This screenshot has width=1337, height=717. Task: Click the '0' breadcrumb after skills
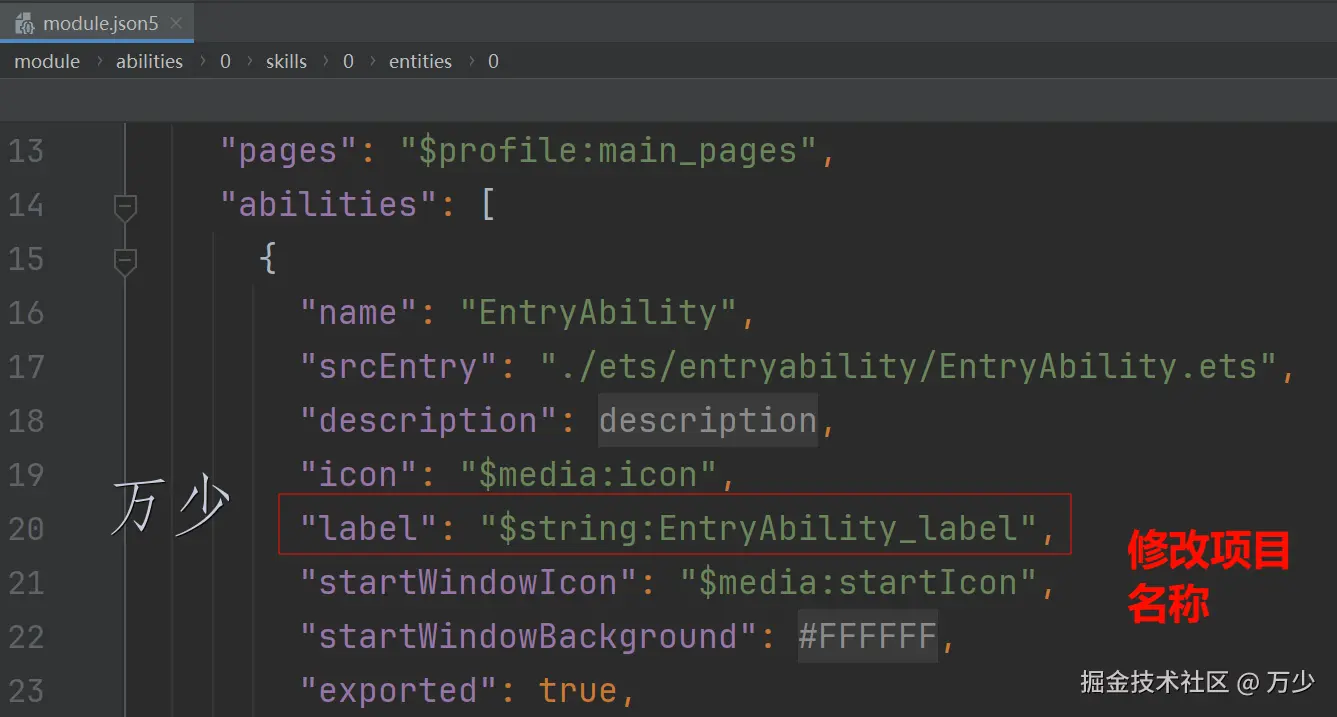coord(348,61)
